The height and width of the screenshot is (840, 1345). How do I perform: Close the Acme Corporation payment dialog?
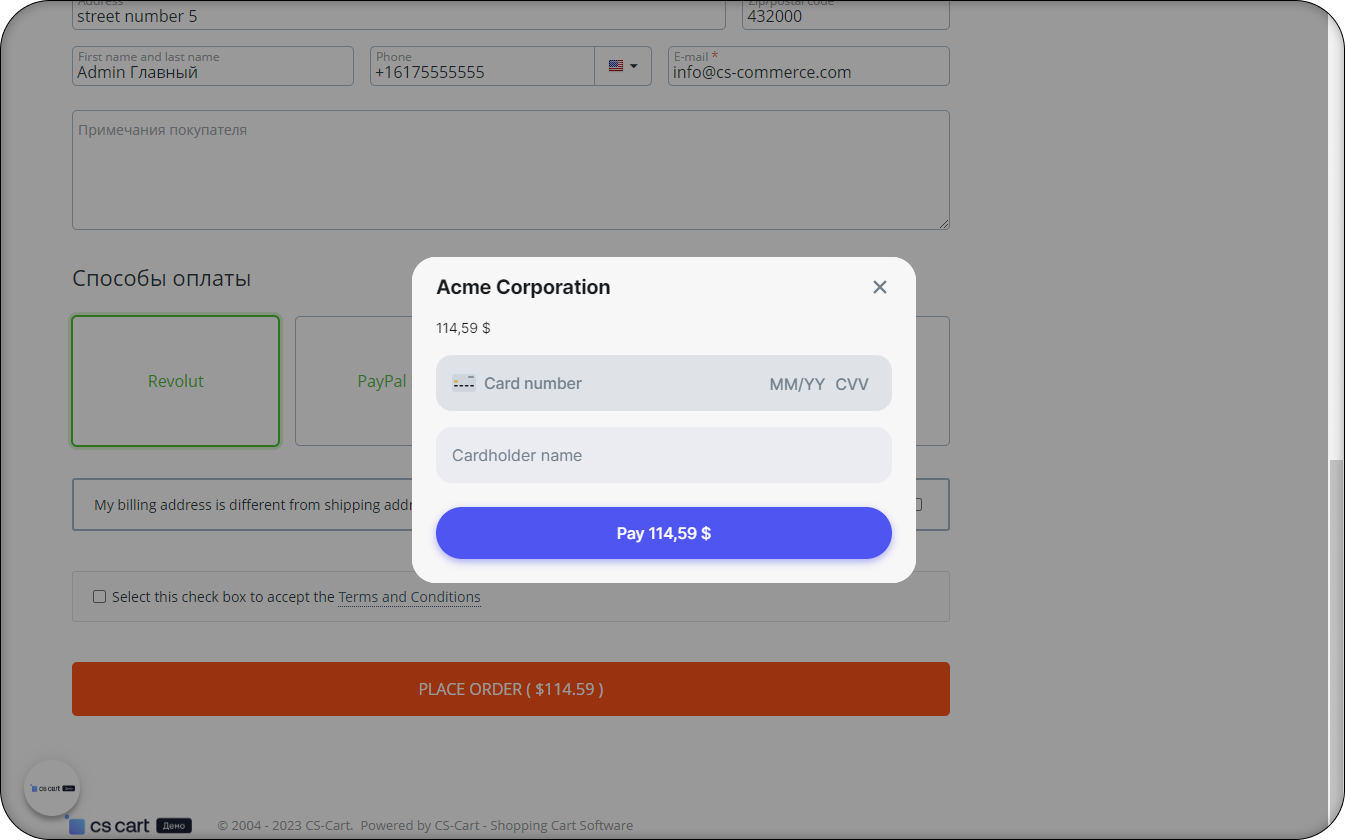click(x=880, y=287)
